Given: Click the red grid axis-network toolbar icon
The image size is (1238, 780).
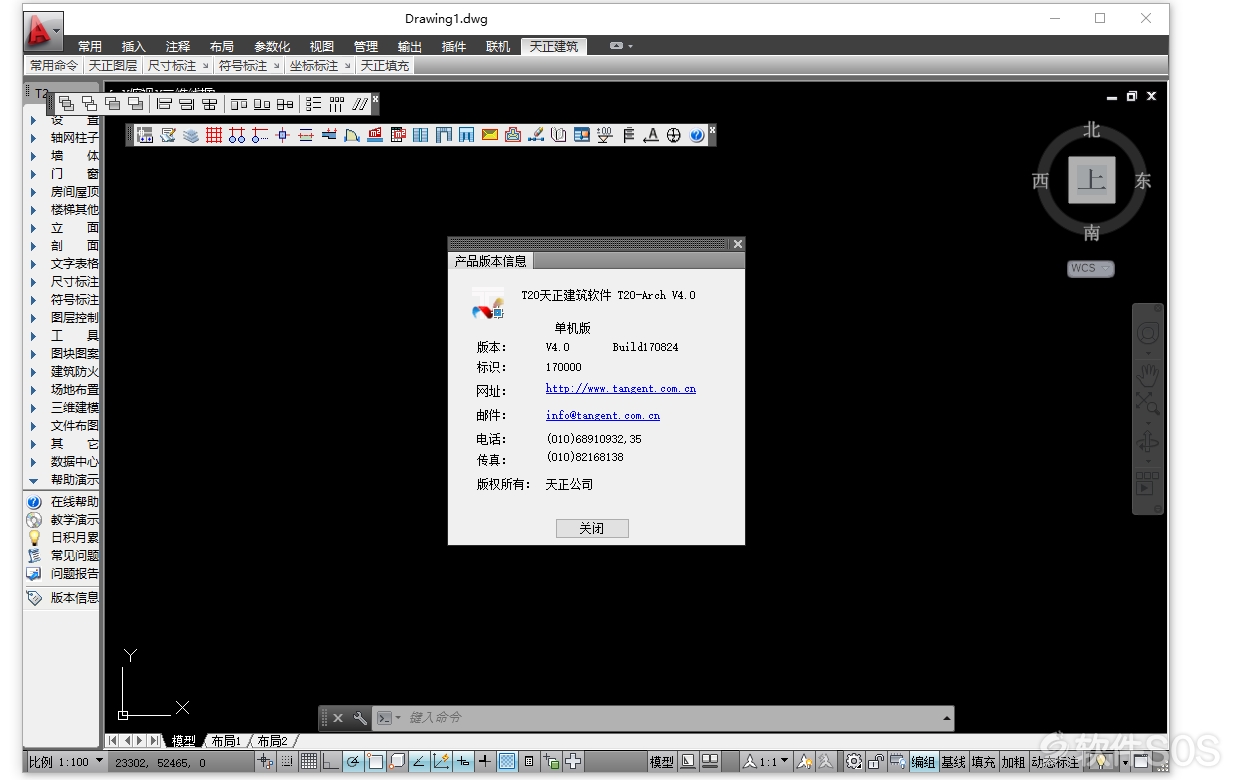Looking at the screenshot, I should pos(214,135).
